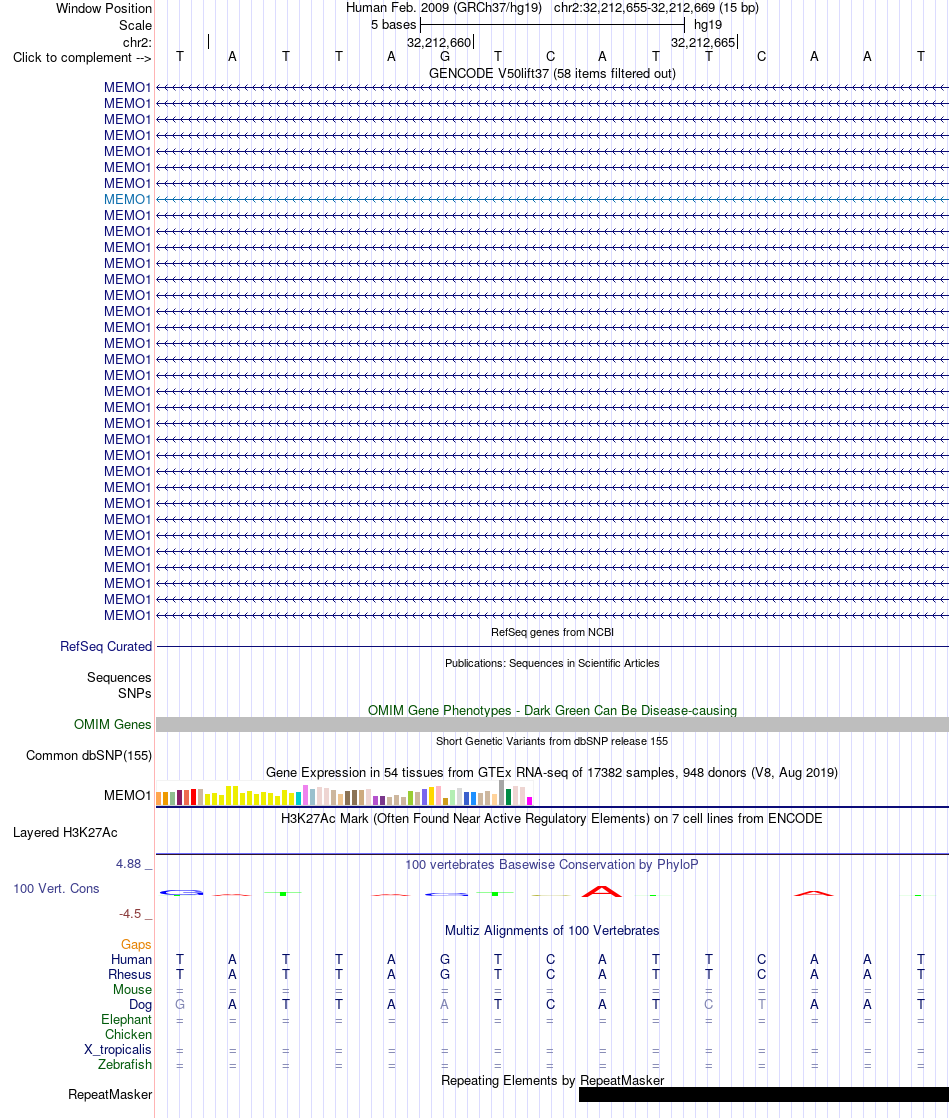Click the GTEx Gene Expression track title

(x=552, y=772)
